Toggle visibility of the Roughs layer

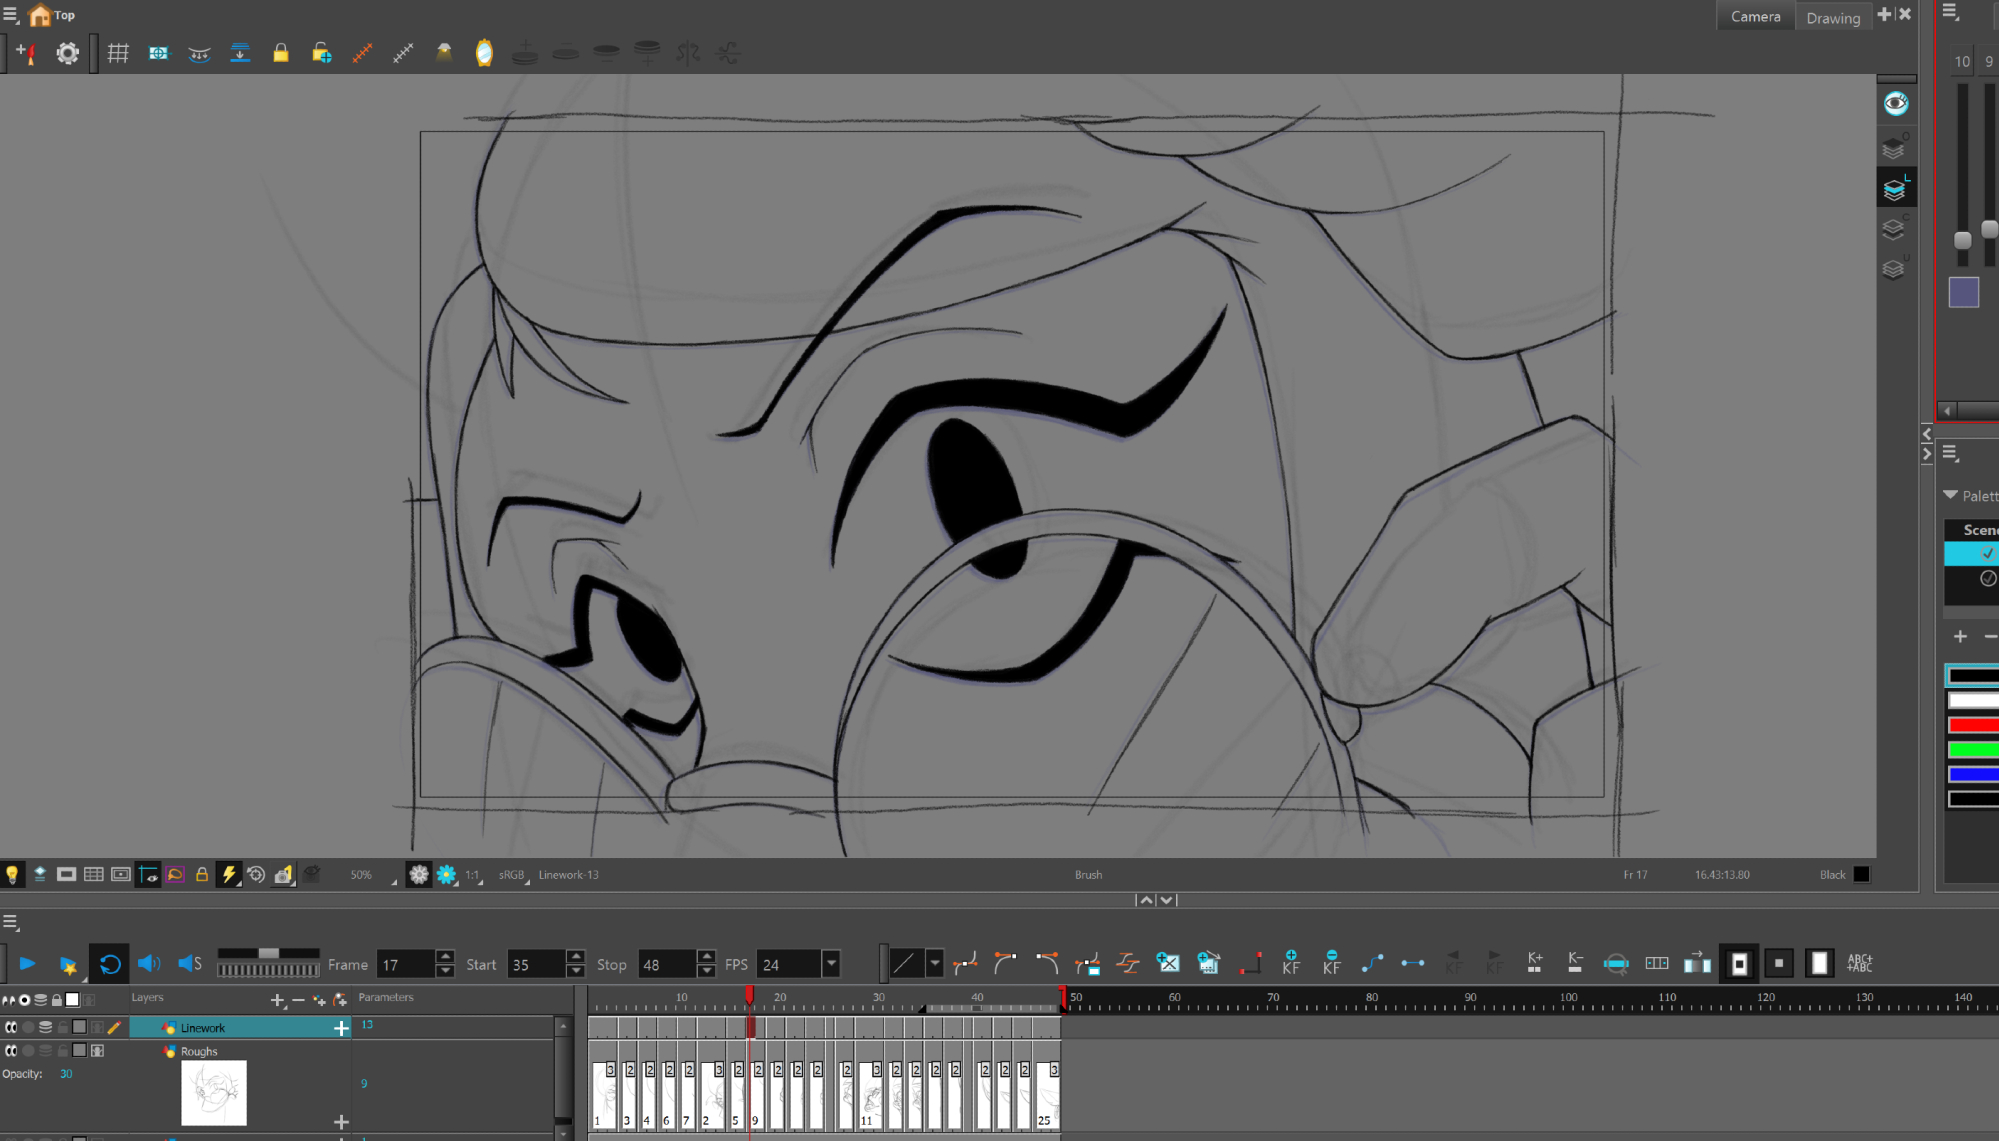click(11, 1051)
